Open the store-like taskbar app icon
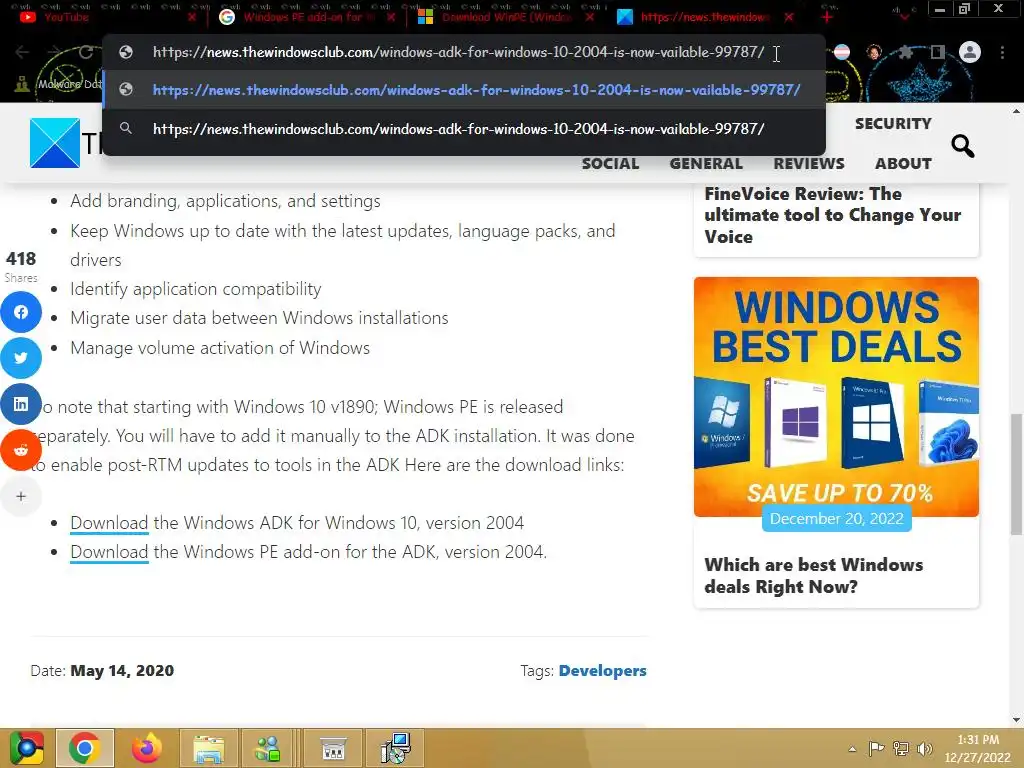 [333, 748]
